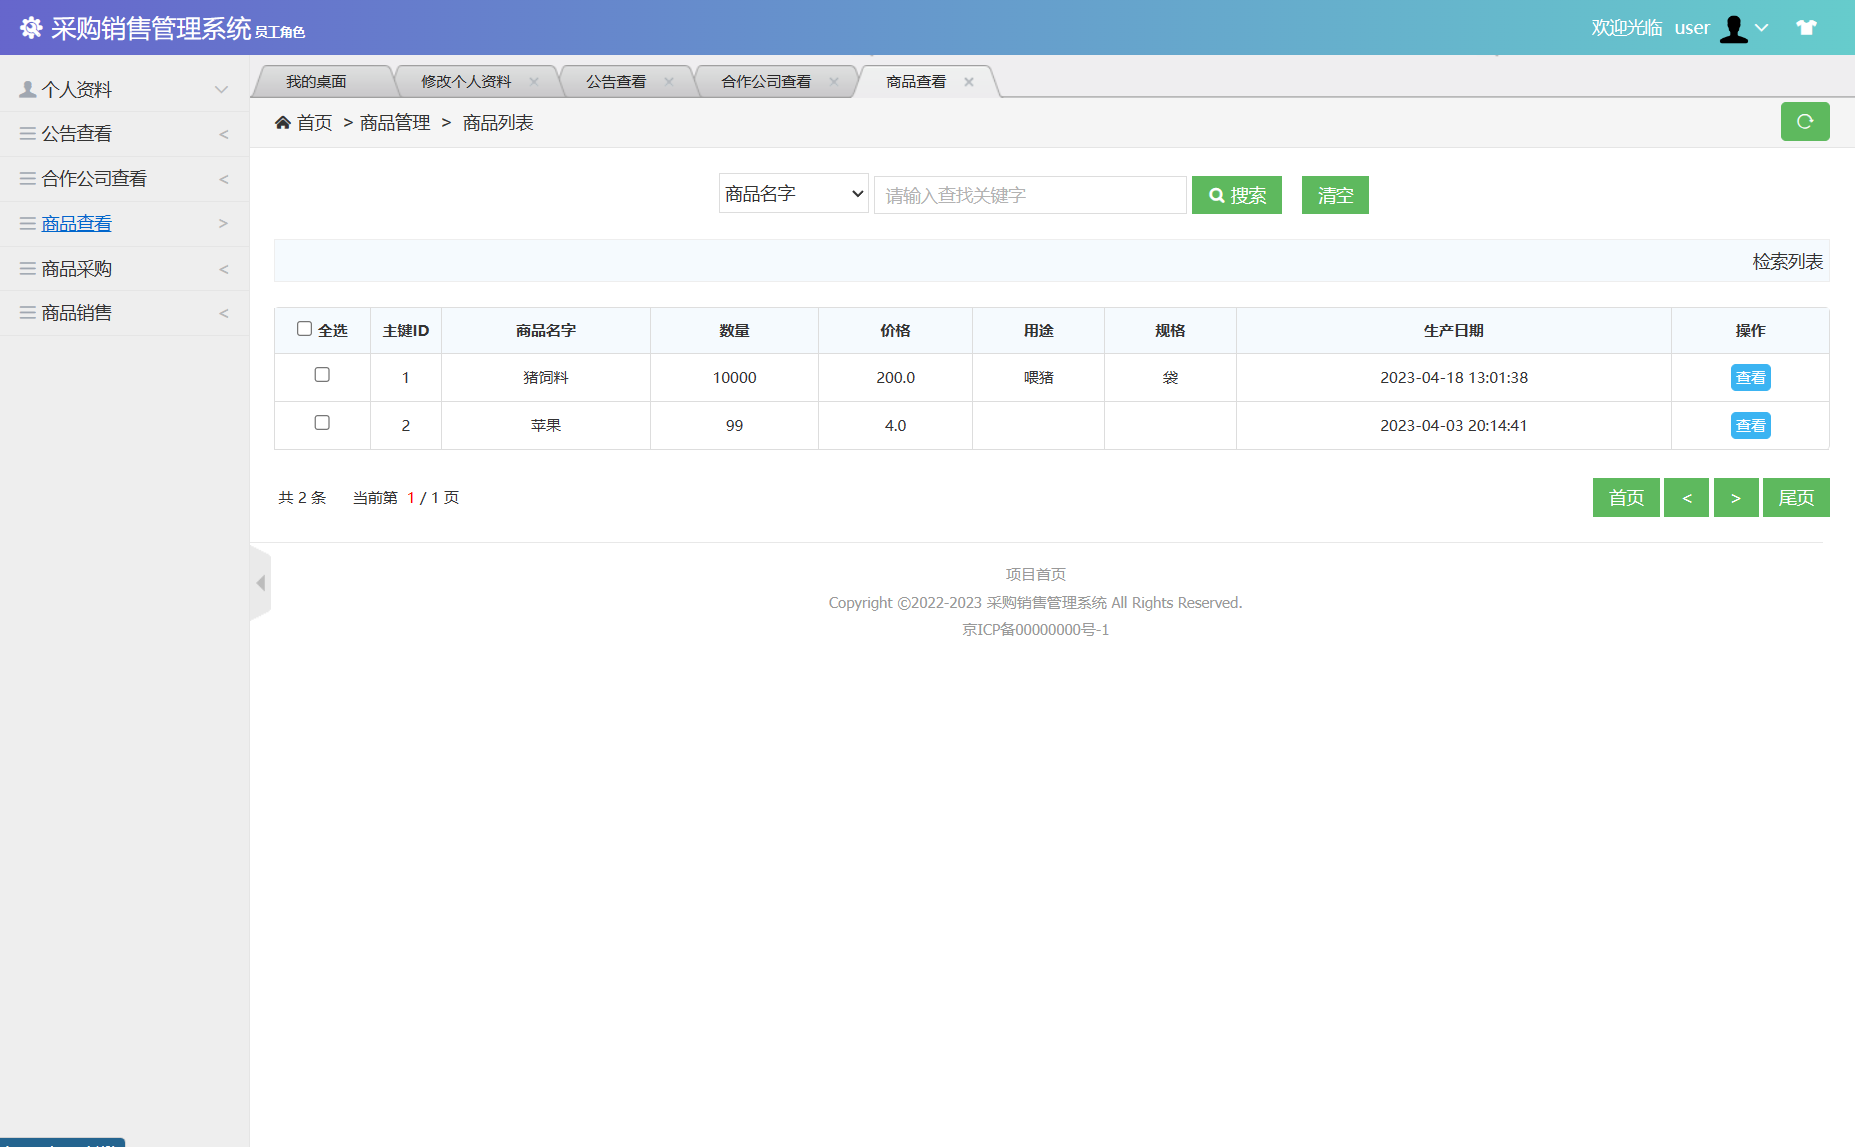Screen dimensions: 1855x1147
Task: Click the home icon in the breadcrumb
Action: click(283, 122)
